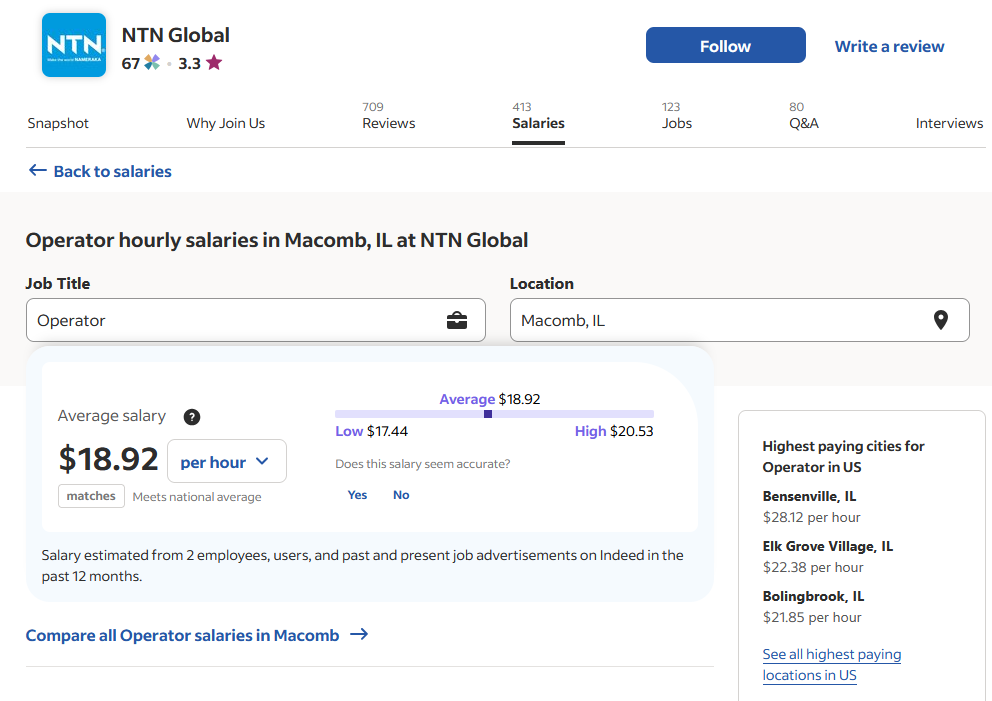This screenshot has width=992, height=701.
Task: Click the briefcase icon in Job Title field
Action: click(x=457, y=321)
